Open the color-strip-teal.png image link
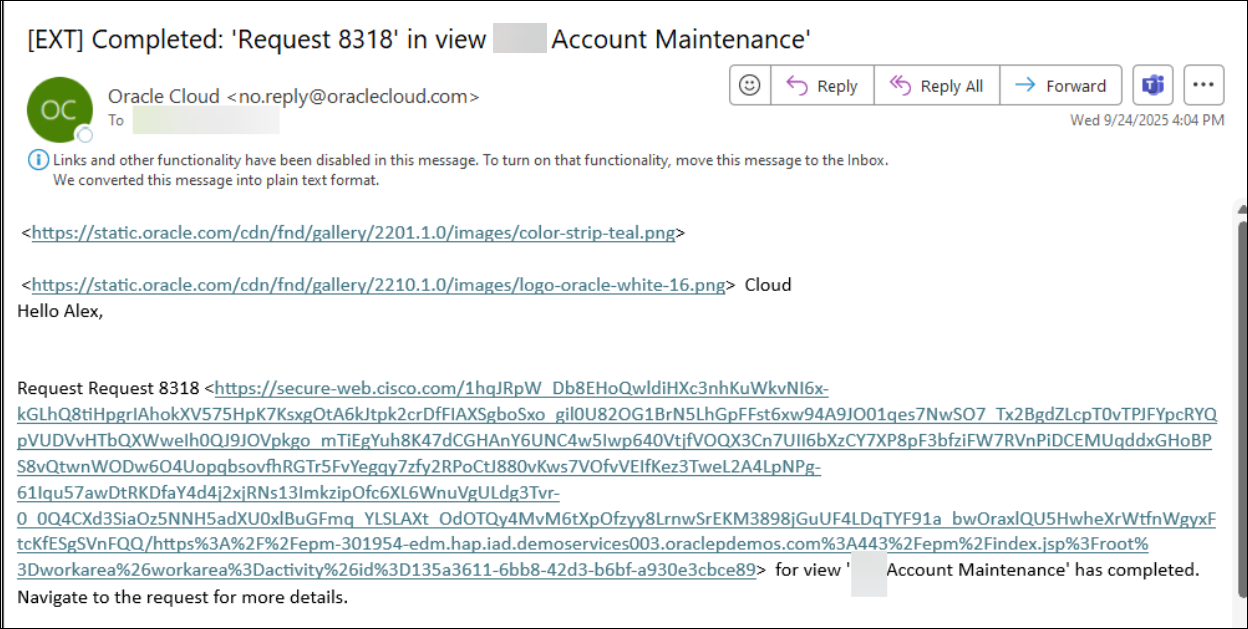This screenshot has width=1248, height=629. (354, 233)
